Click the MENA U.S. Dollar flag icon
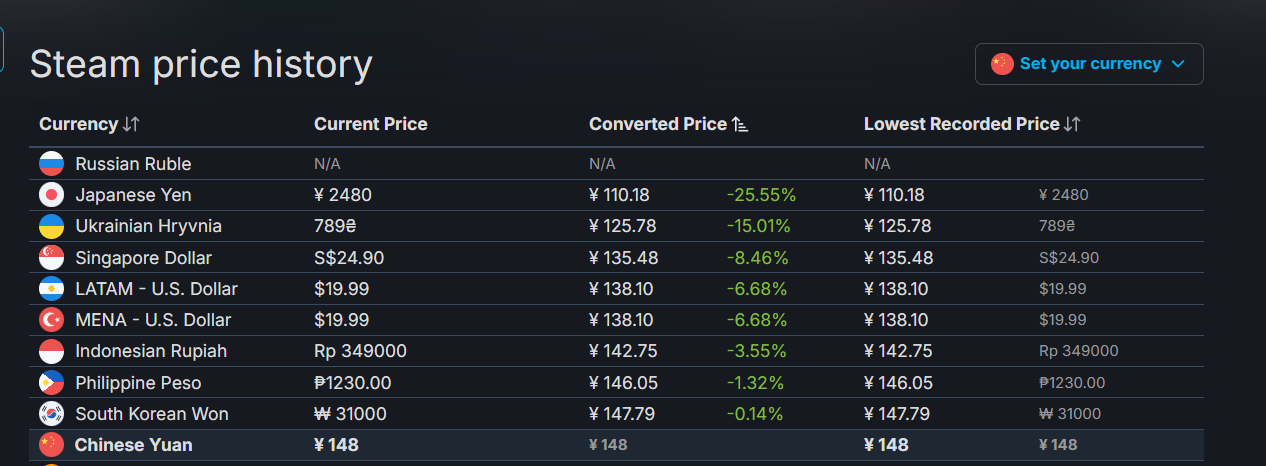 point(51,320)
